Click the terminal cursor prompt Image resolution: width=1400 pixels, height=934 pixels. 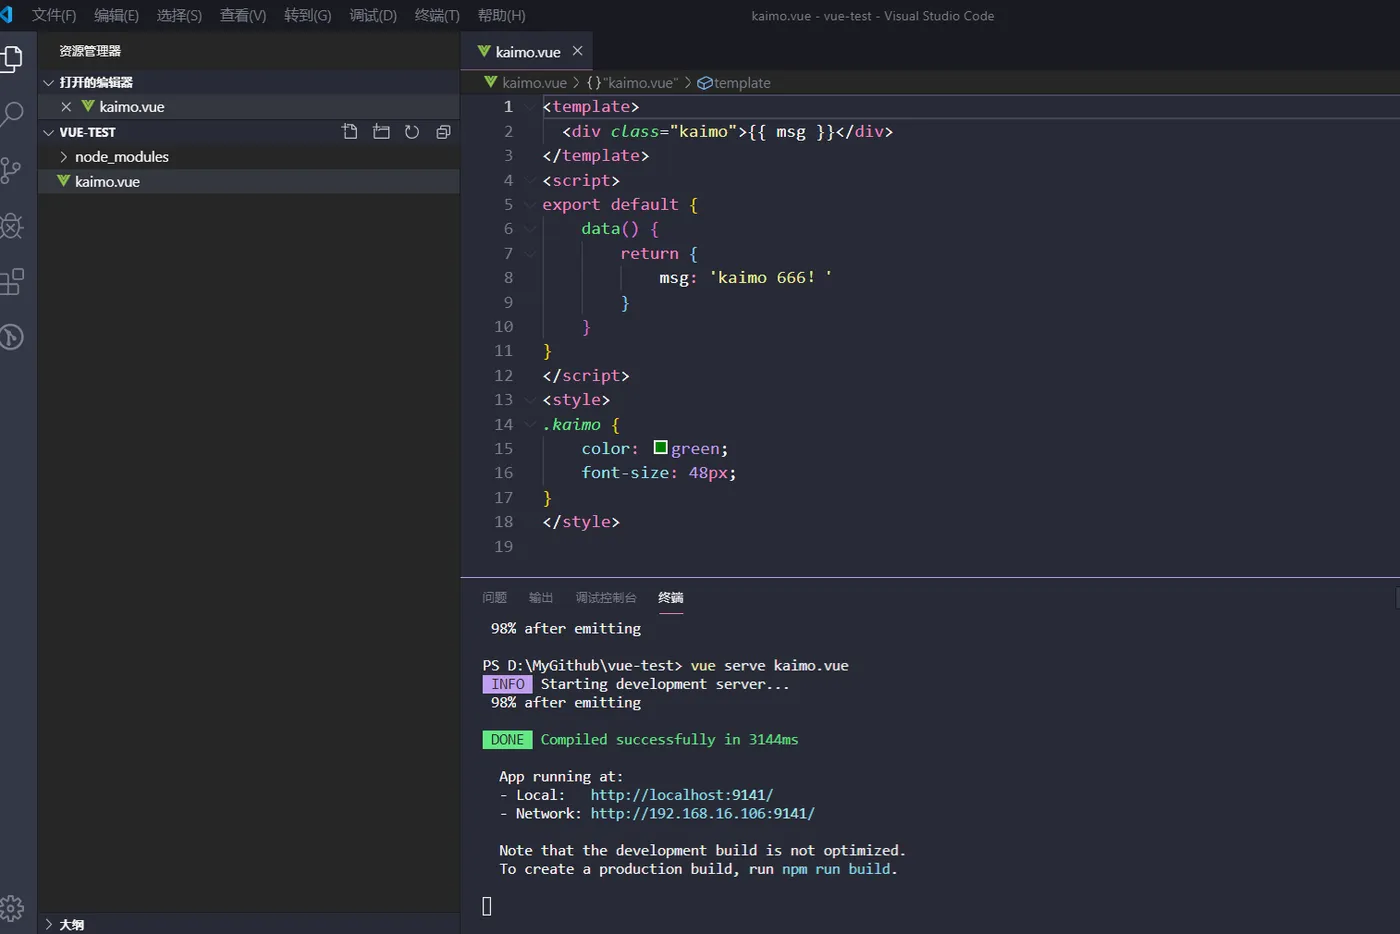[487, 906]
